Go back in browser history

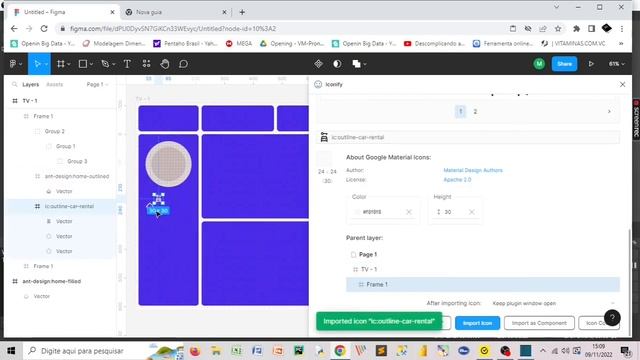[x=14, y=29]
